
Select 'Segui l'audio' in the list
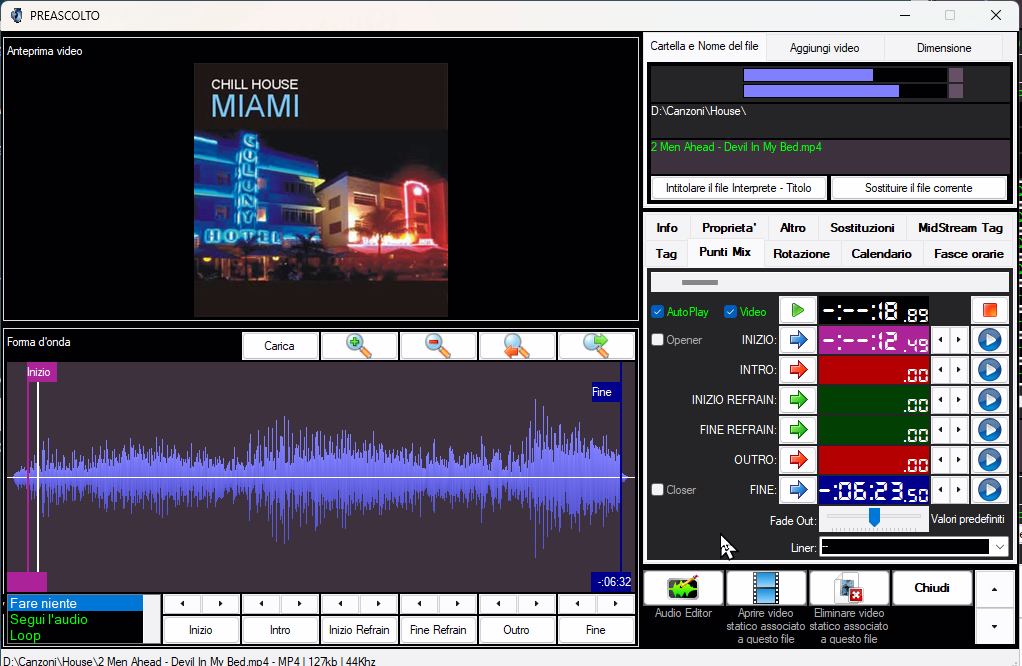[49, 620]
